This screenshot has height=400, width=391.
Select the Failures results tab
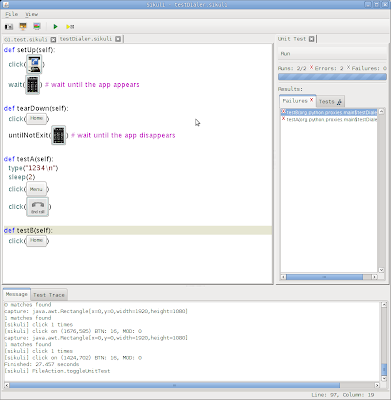298,100
